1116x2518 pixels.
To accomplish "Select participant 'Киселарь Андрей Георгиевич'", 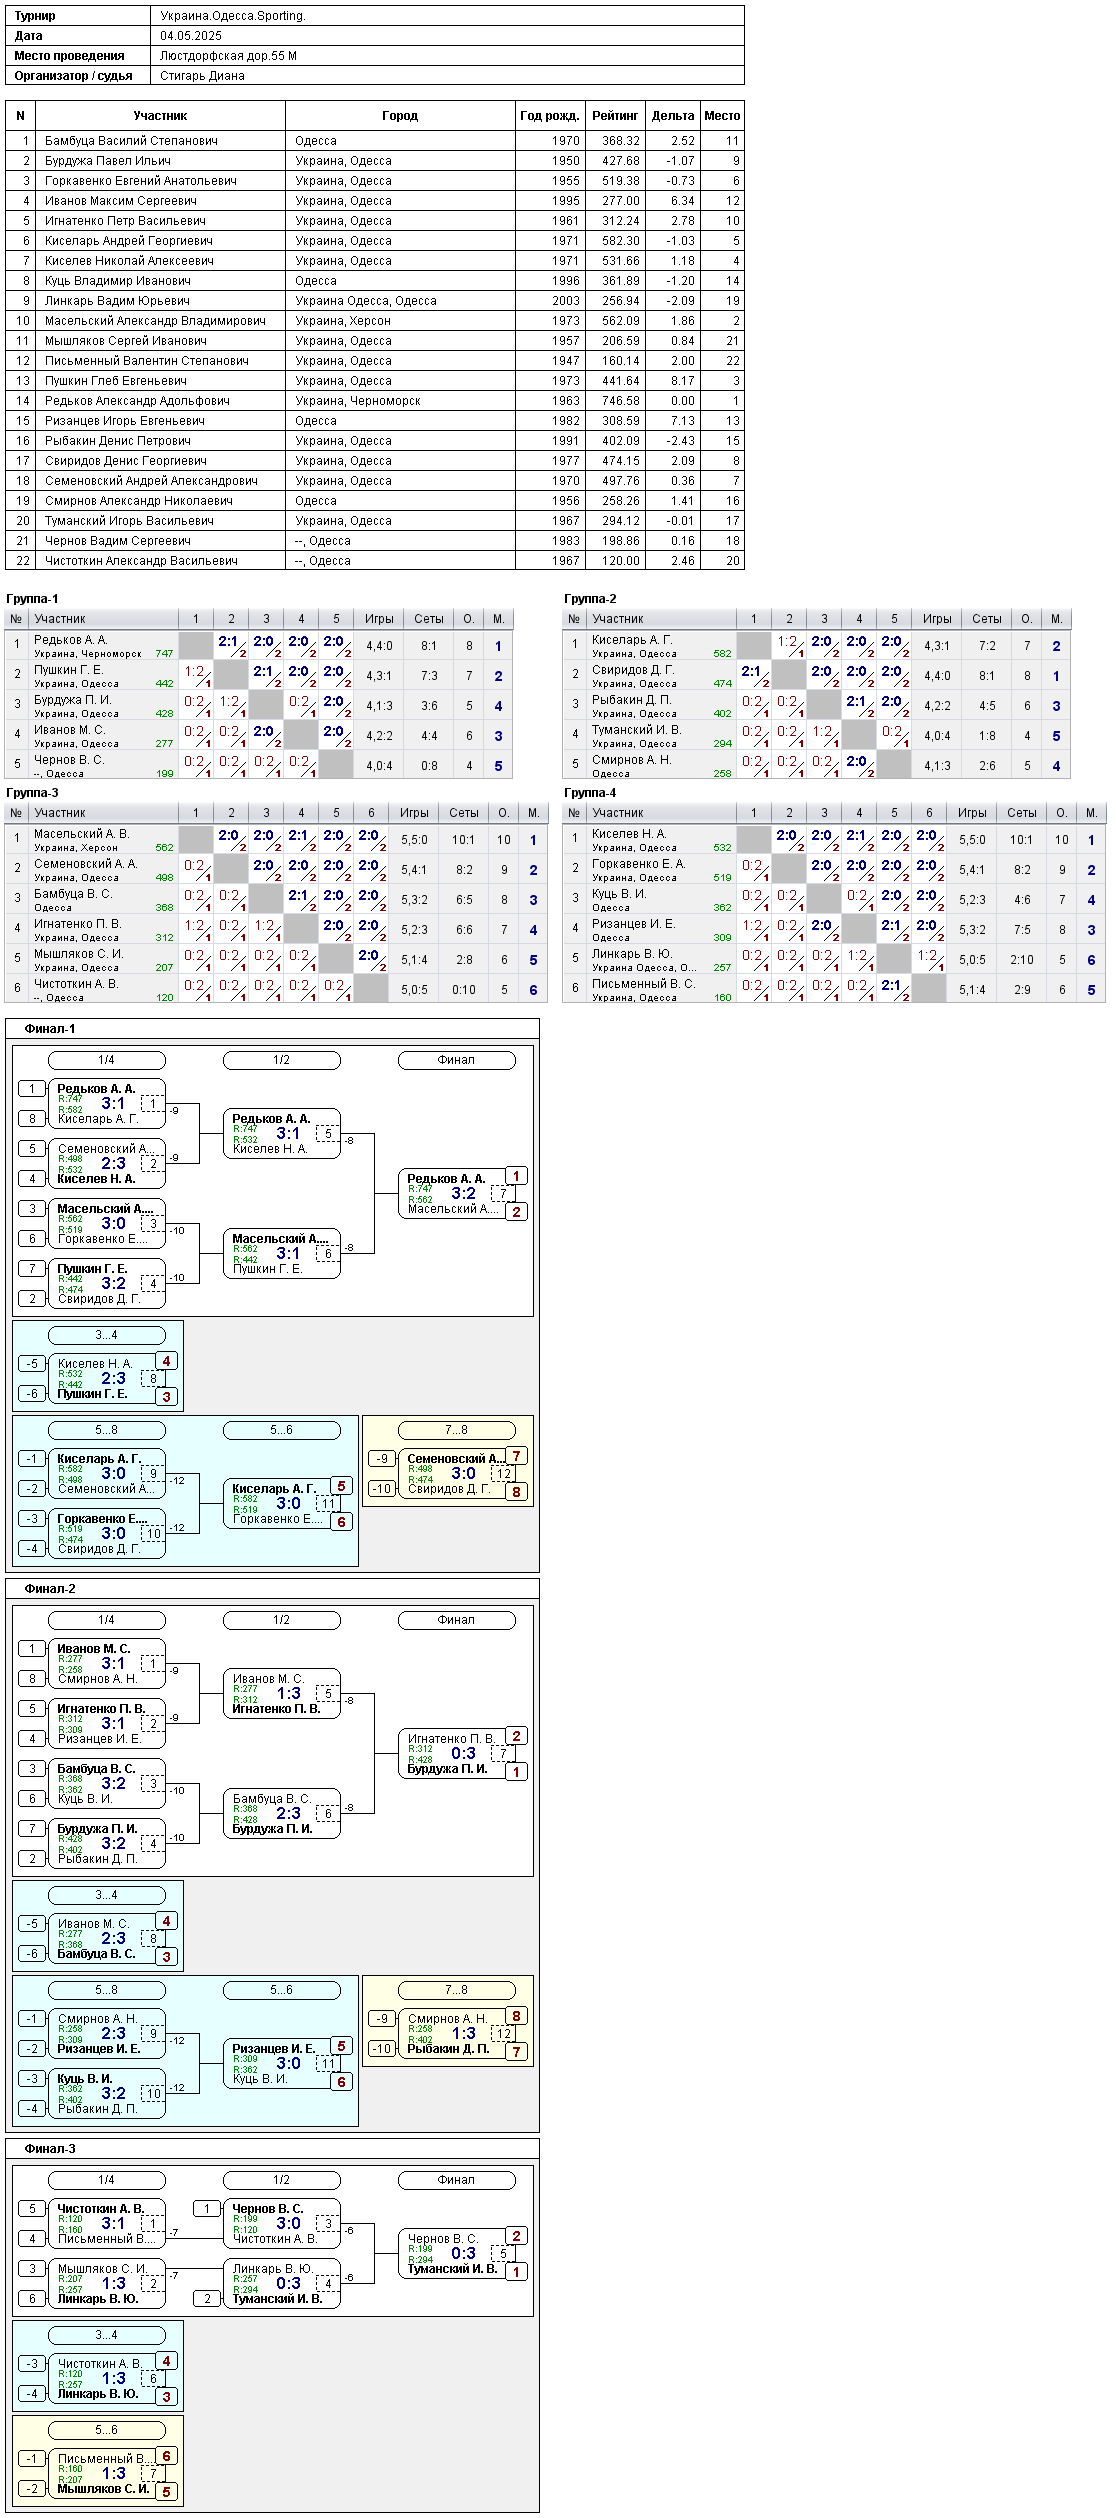I will (129, 241).
